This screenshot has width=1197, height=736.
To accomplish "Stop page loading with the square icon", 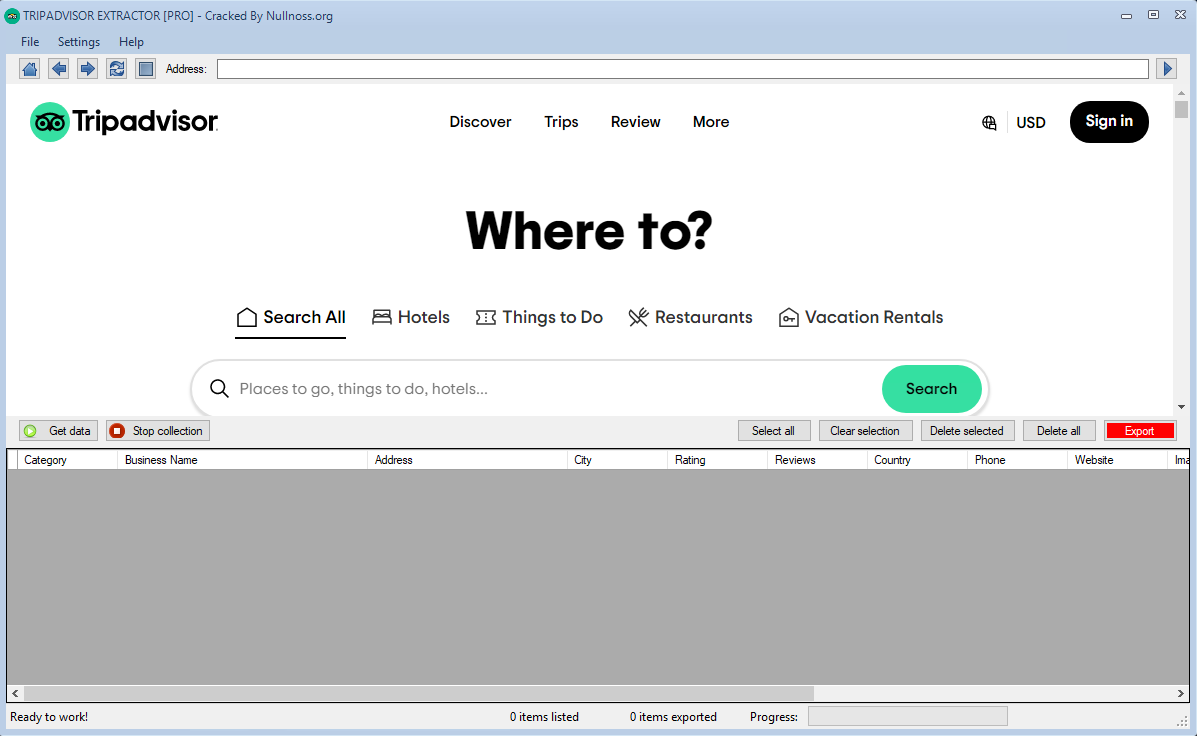I will (146, 69).
